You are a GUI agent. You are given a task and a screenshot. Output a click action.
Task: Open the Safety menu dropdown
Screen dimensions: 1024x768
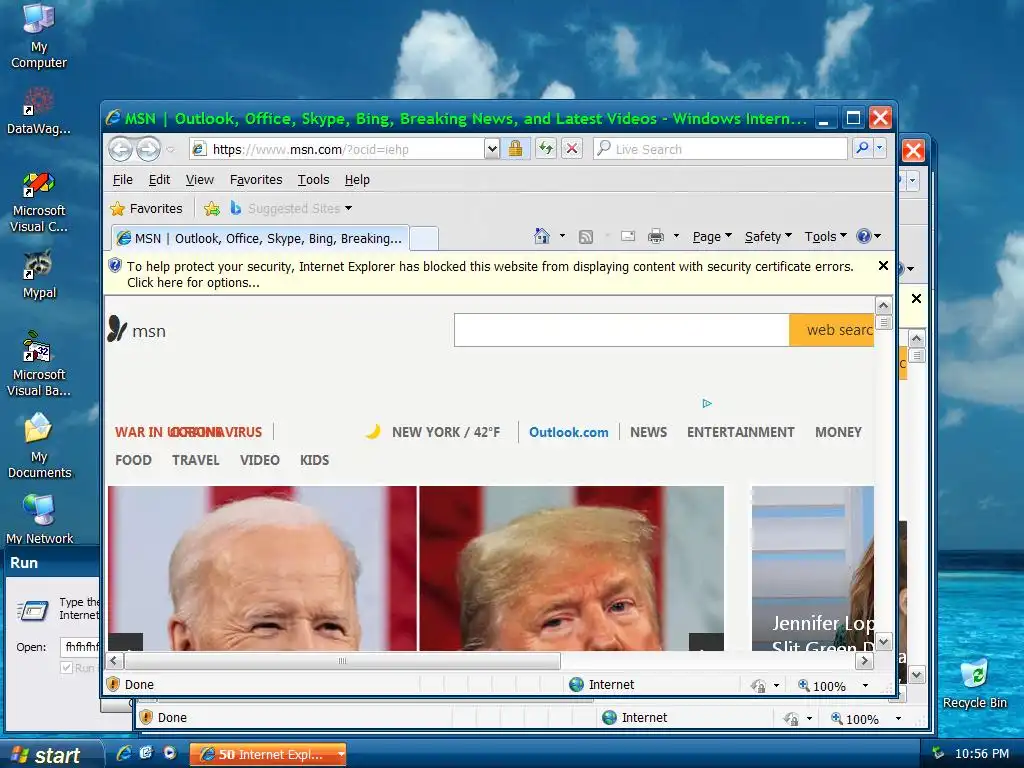(x=768, y=236)
